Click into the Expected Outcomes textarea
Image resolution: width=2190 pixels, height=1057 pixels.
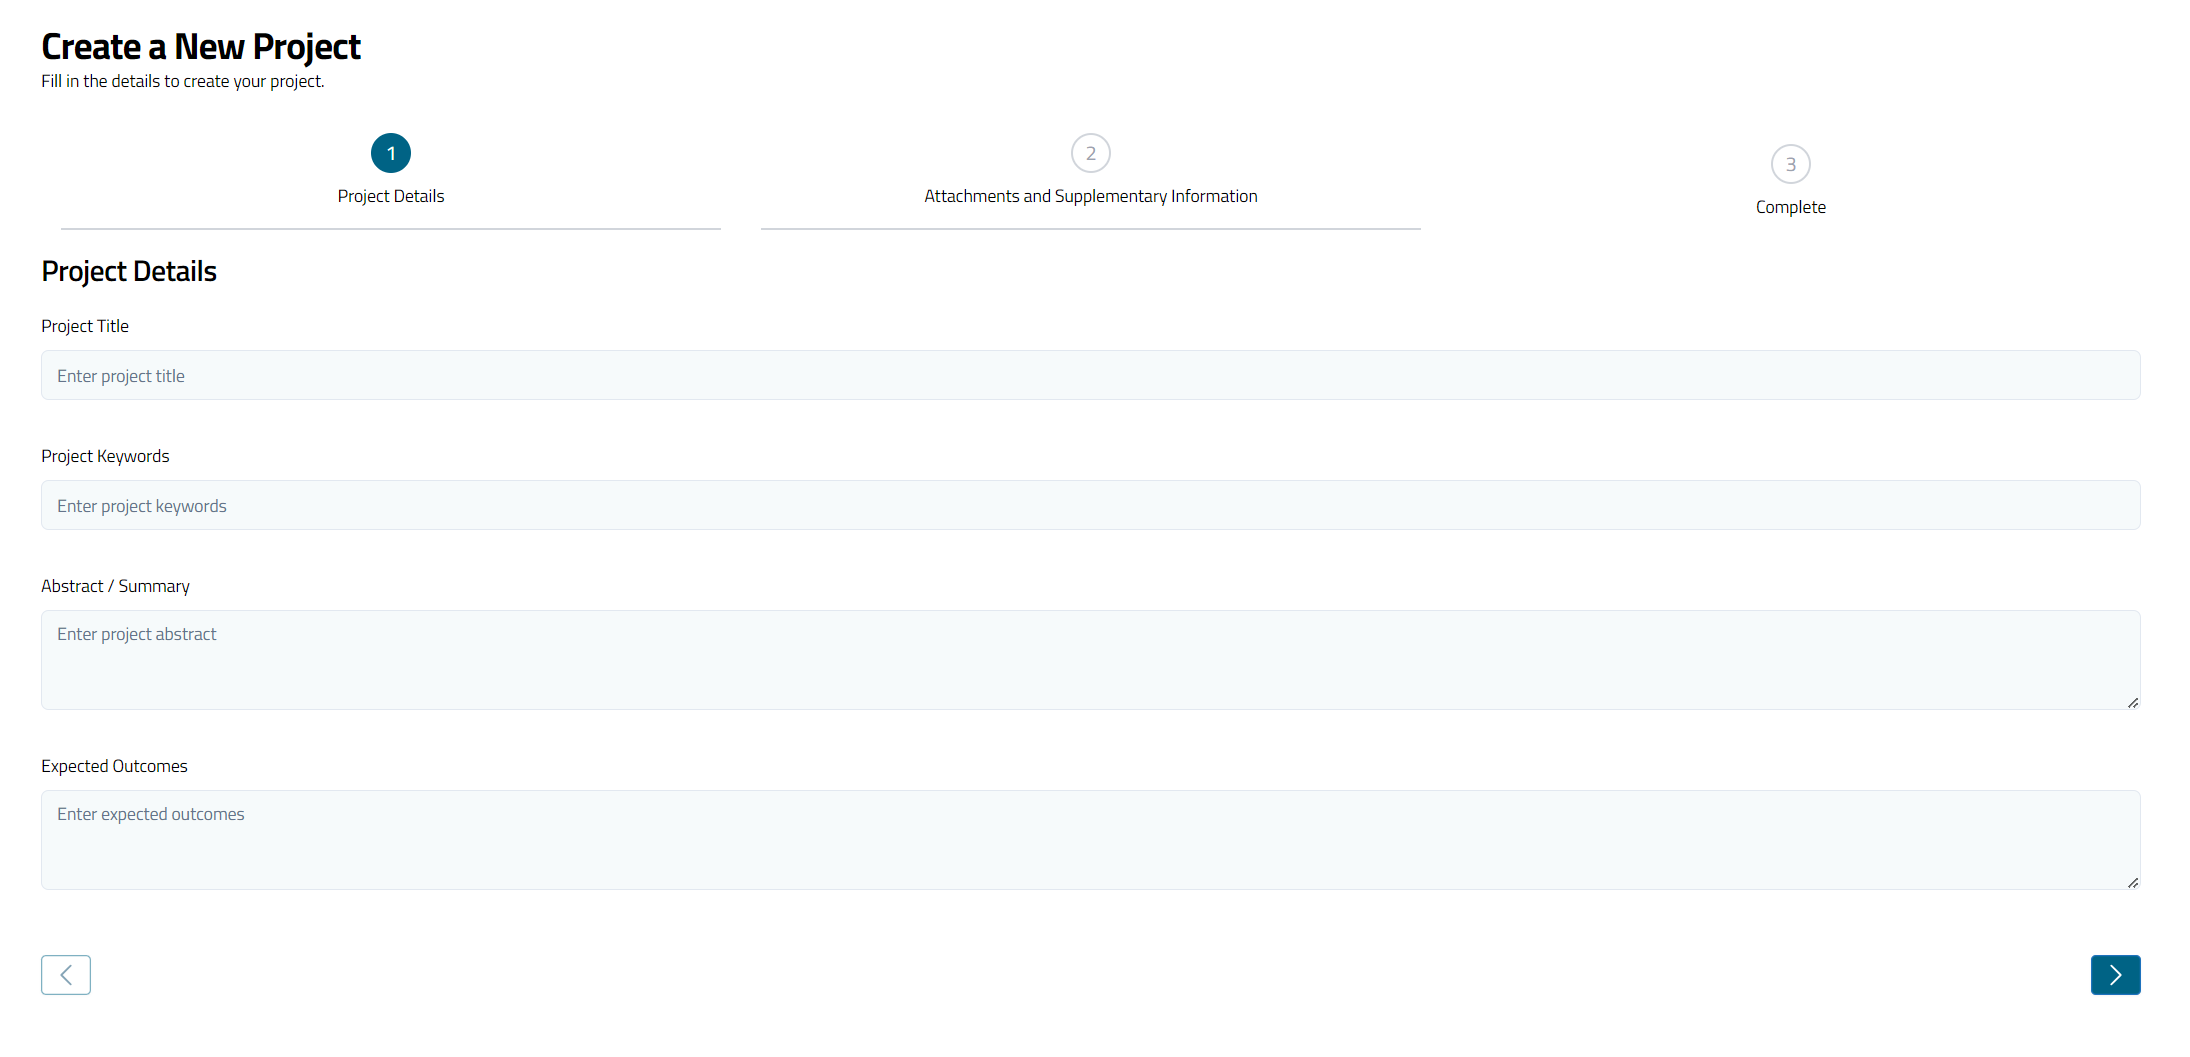pyautogui.click(x=1091, y=840)
